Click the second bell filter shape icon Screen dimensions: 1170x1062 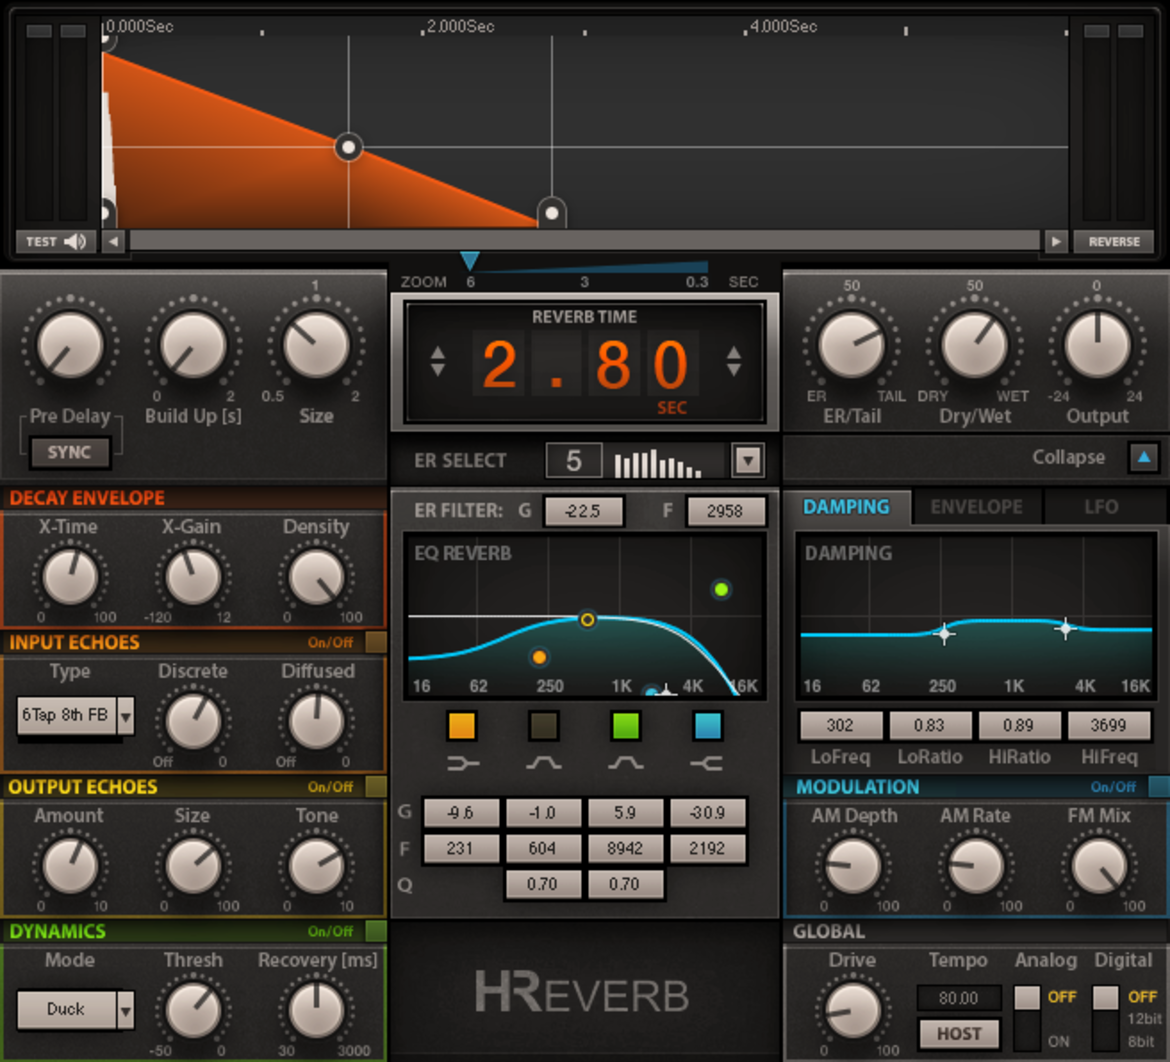pyautogui.click(x=625, y=763)
